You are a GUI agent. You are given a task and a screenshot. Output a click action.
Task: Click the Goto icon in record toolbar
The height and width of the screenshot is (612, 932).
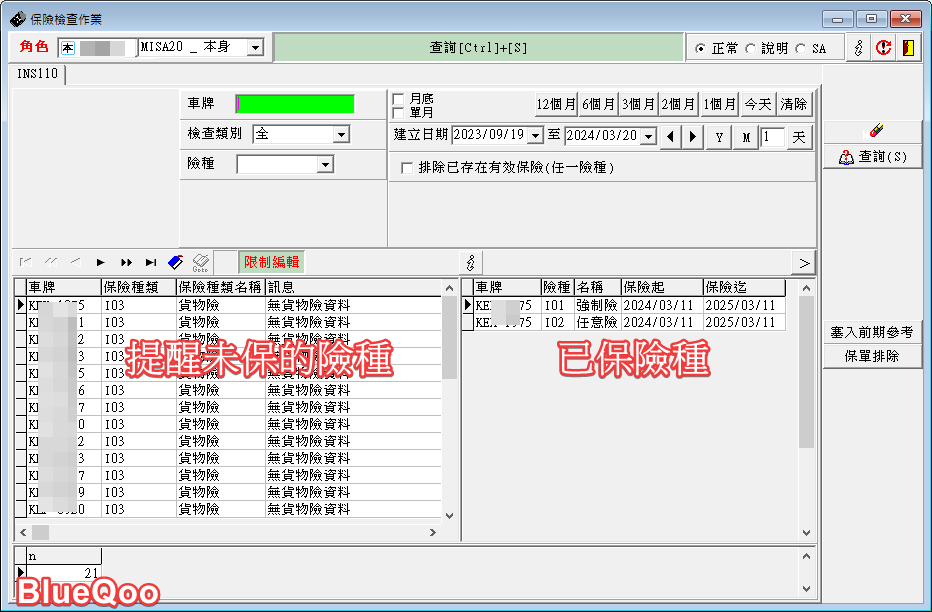click(x=200, y=262)
